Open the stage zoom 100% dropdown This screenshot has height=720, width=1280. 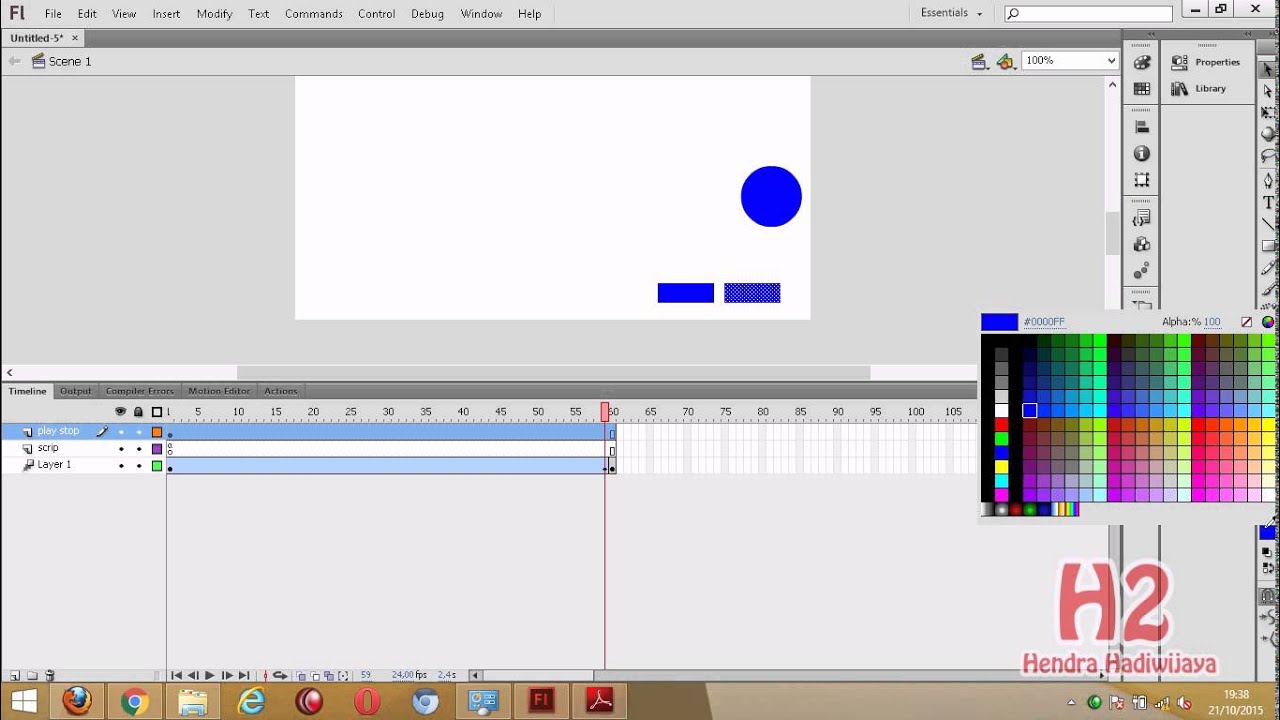[x=1069, y=61]
